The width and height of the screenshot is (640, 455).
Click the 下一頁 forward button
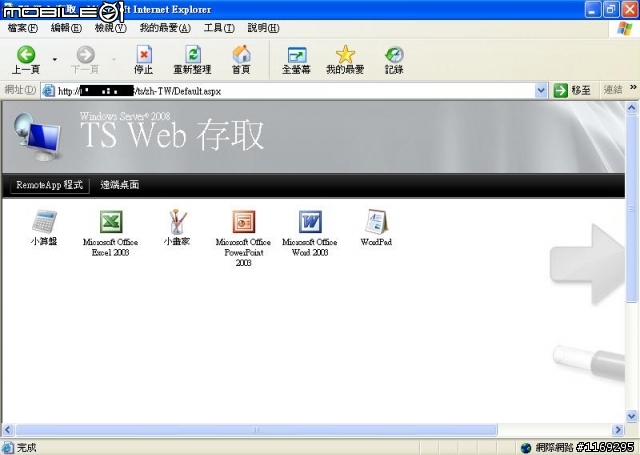(85, 60)
